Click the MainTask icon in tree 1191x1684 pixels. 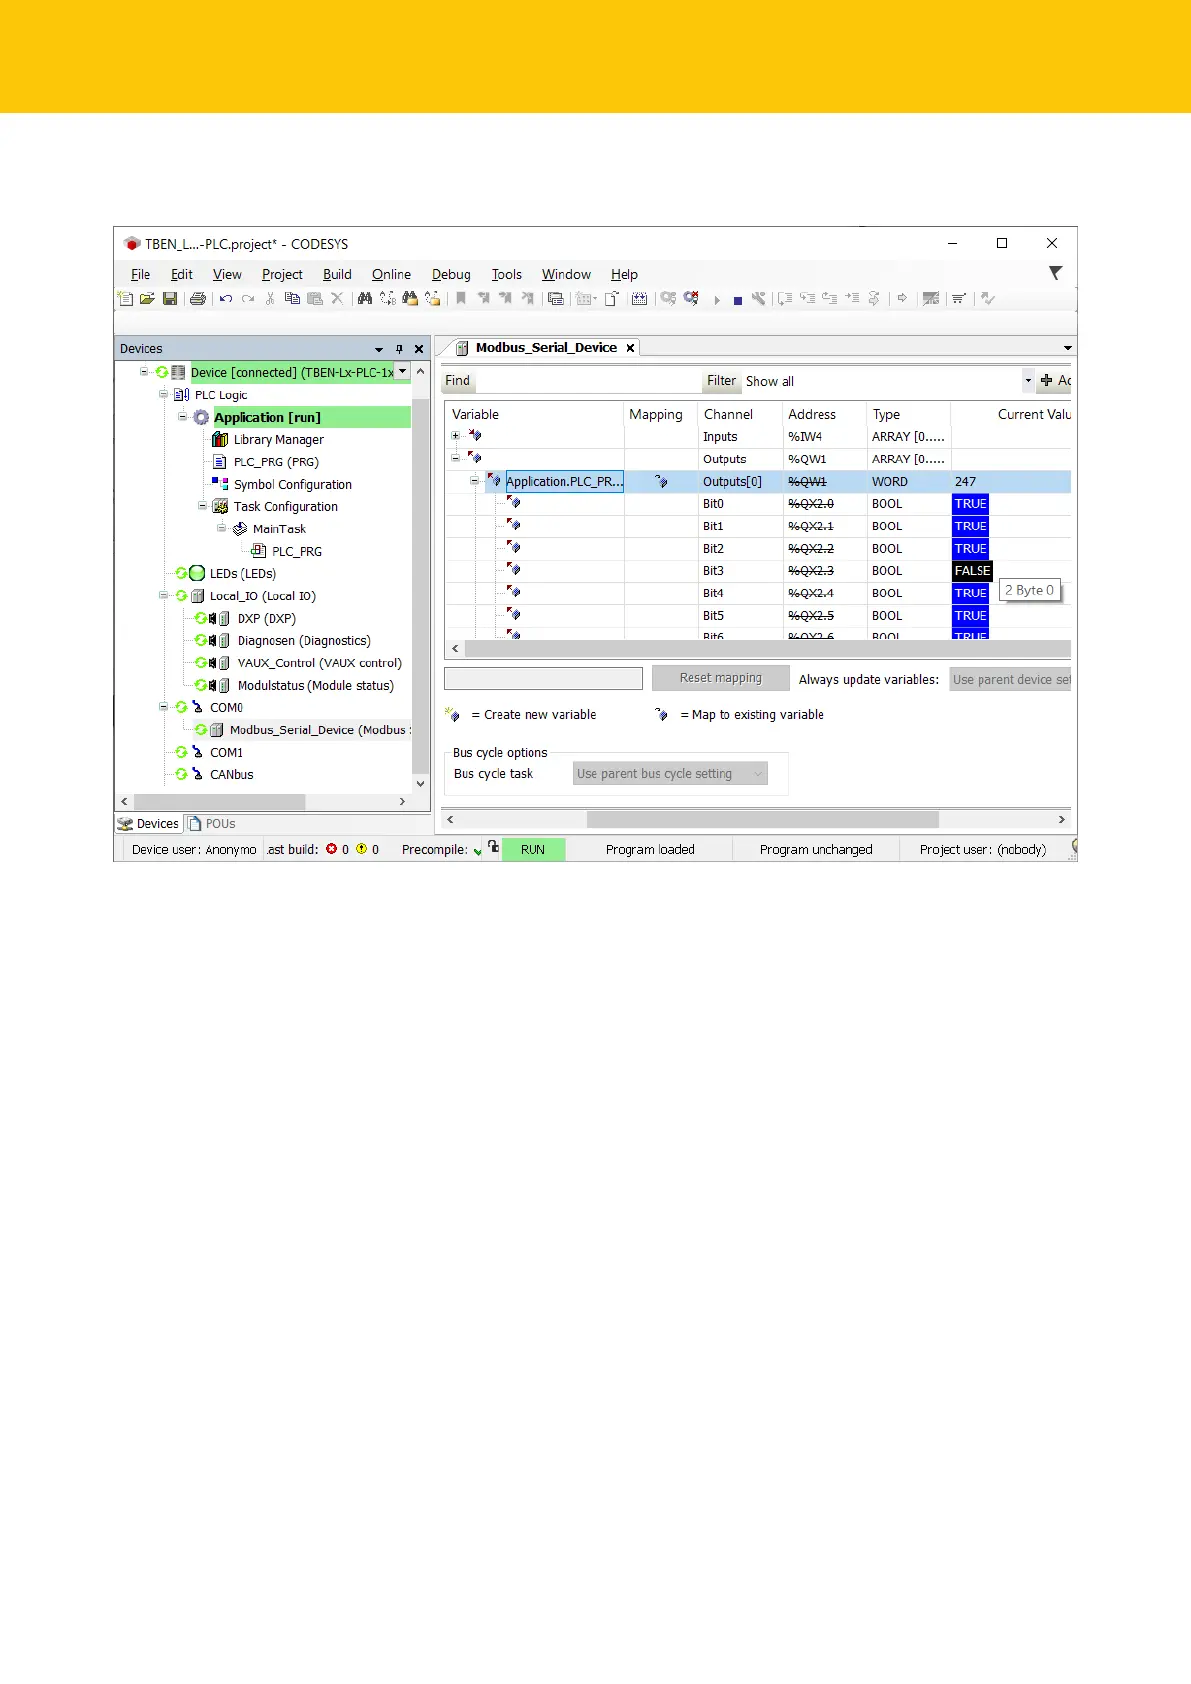tap(240, 528)
